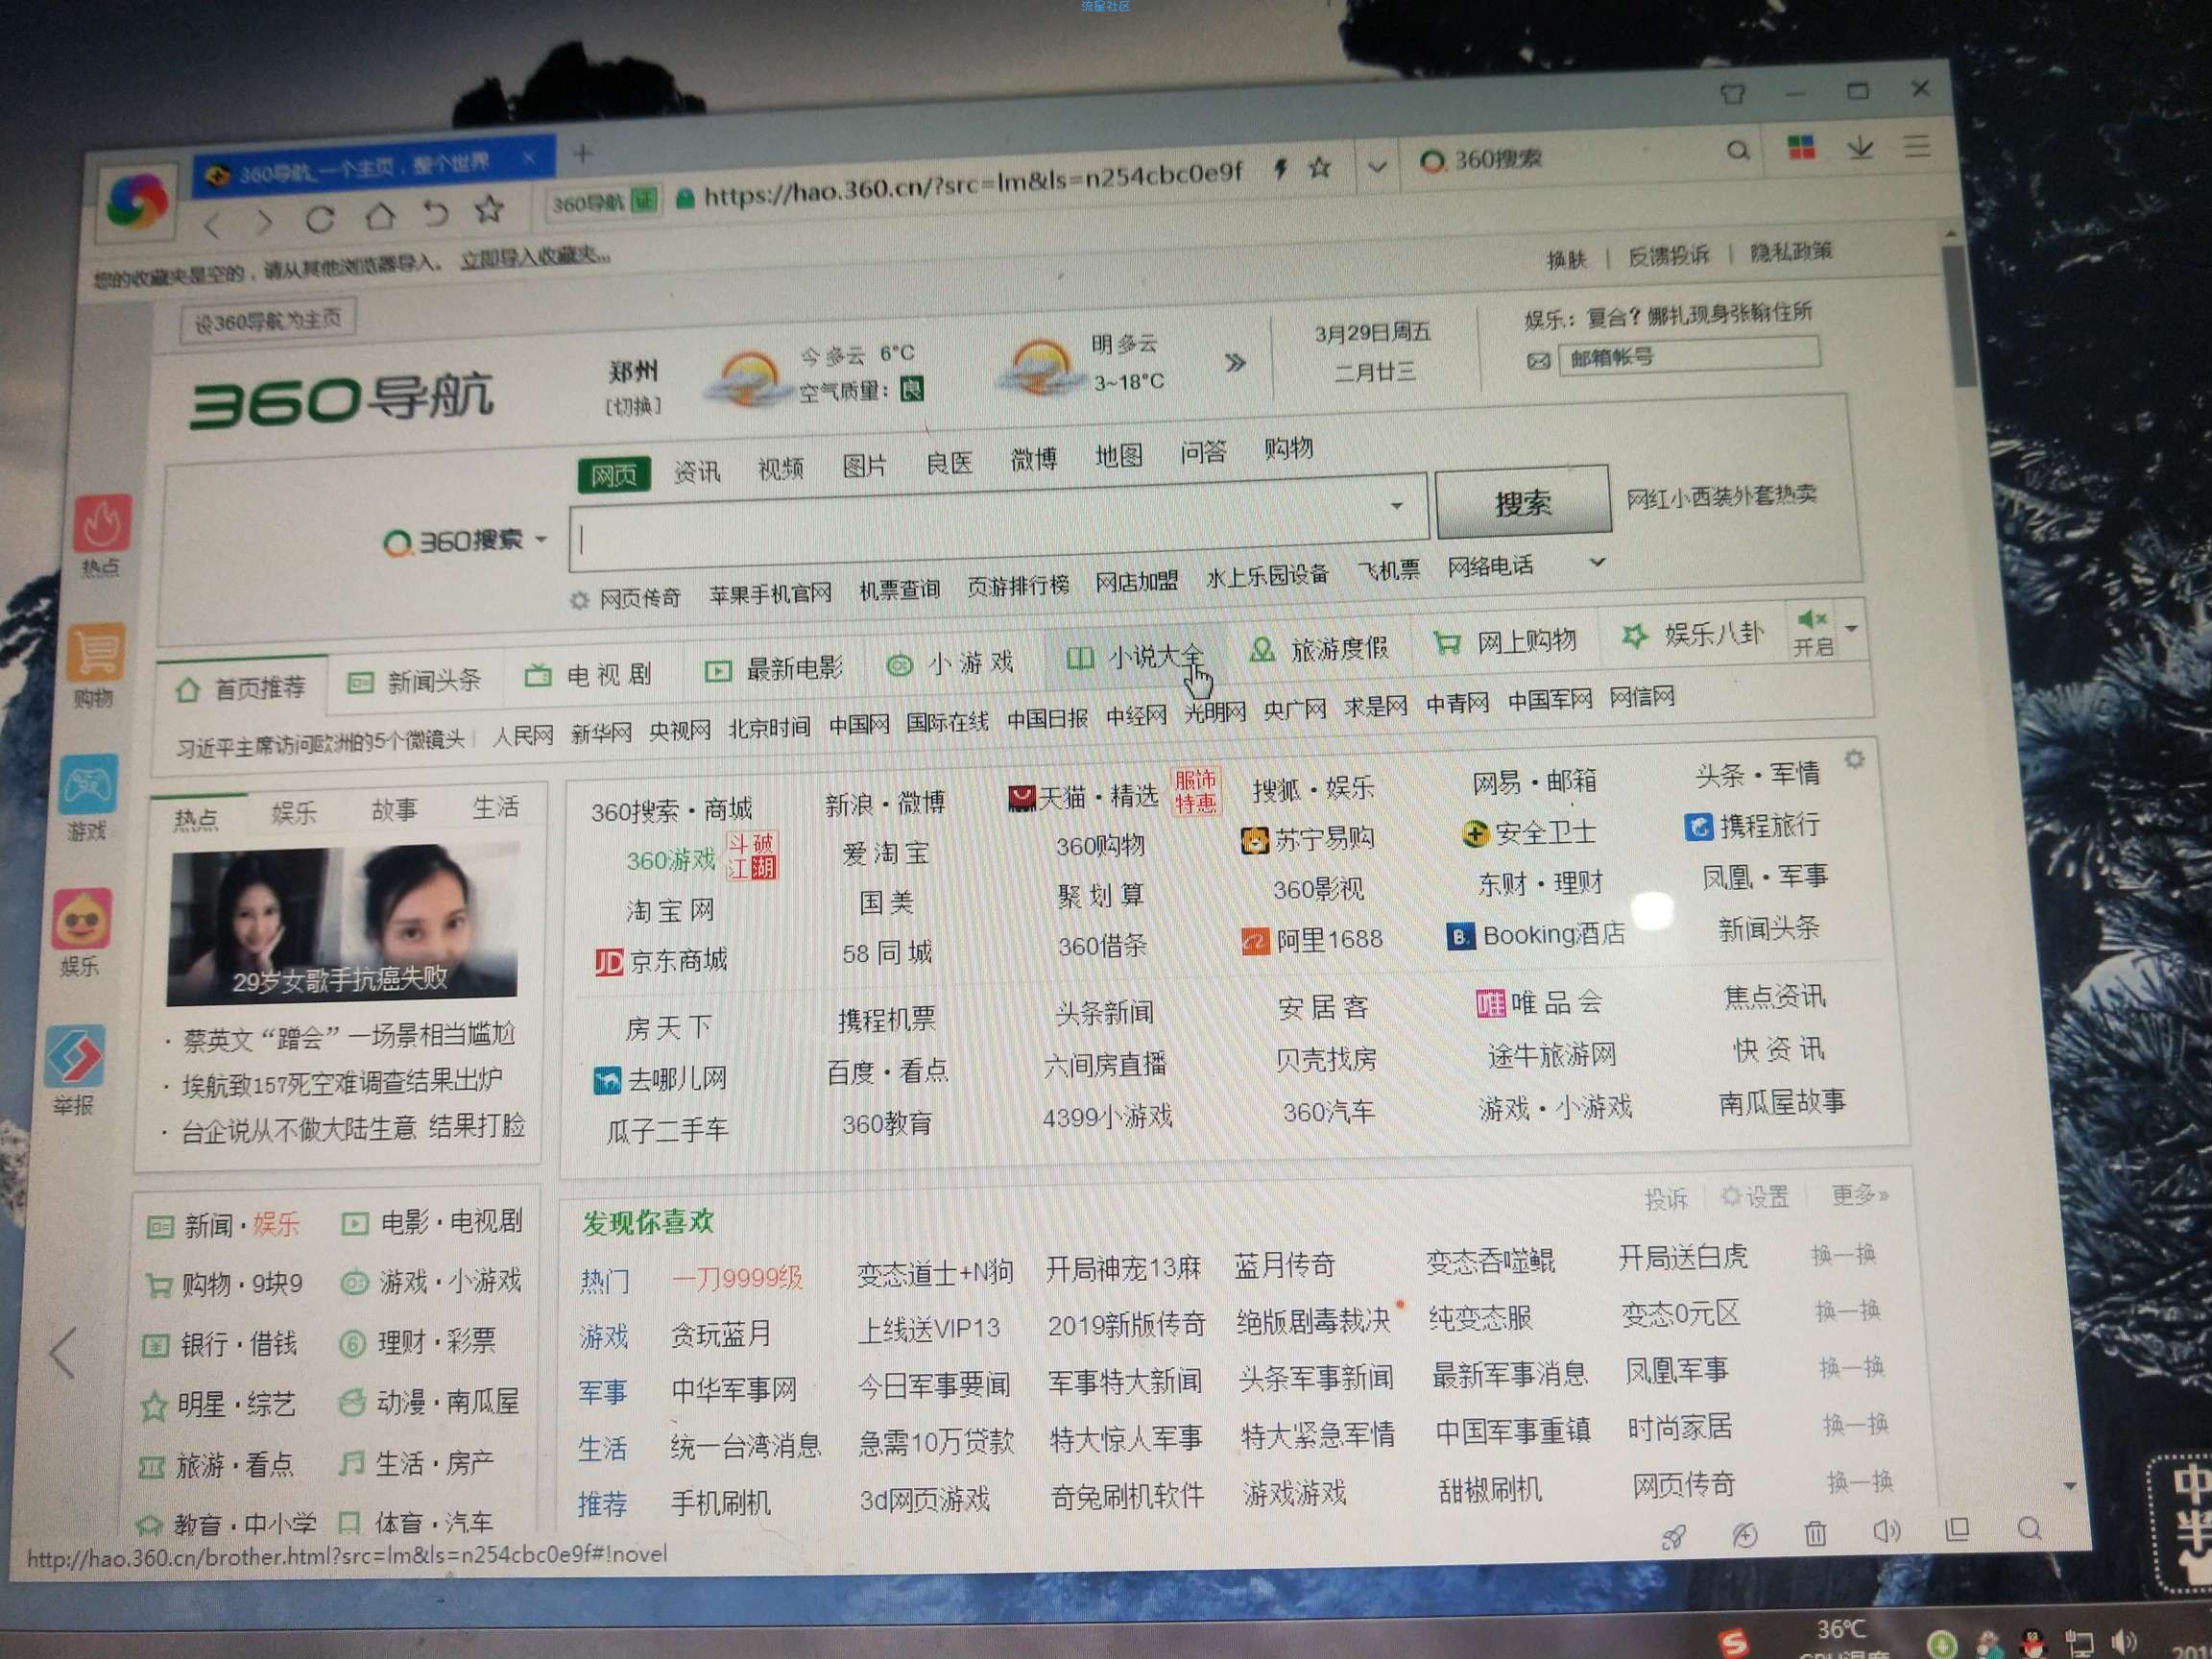
Task: Click the Sogou input method tray icon
Action: 1733,1642
